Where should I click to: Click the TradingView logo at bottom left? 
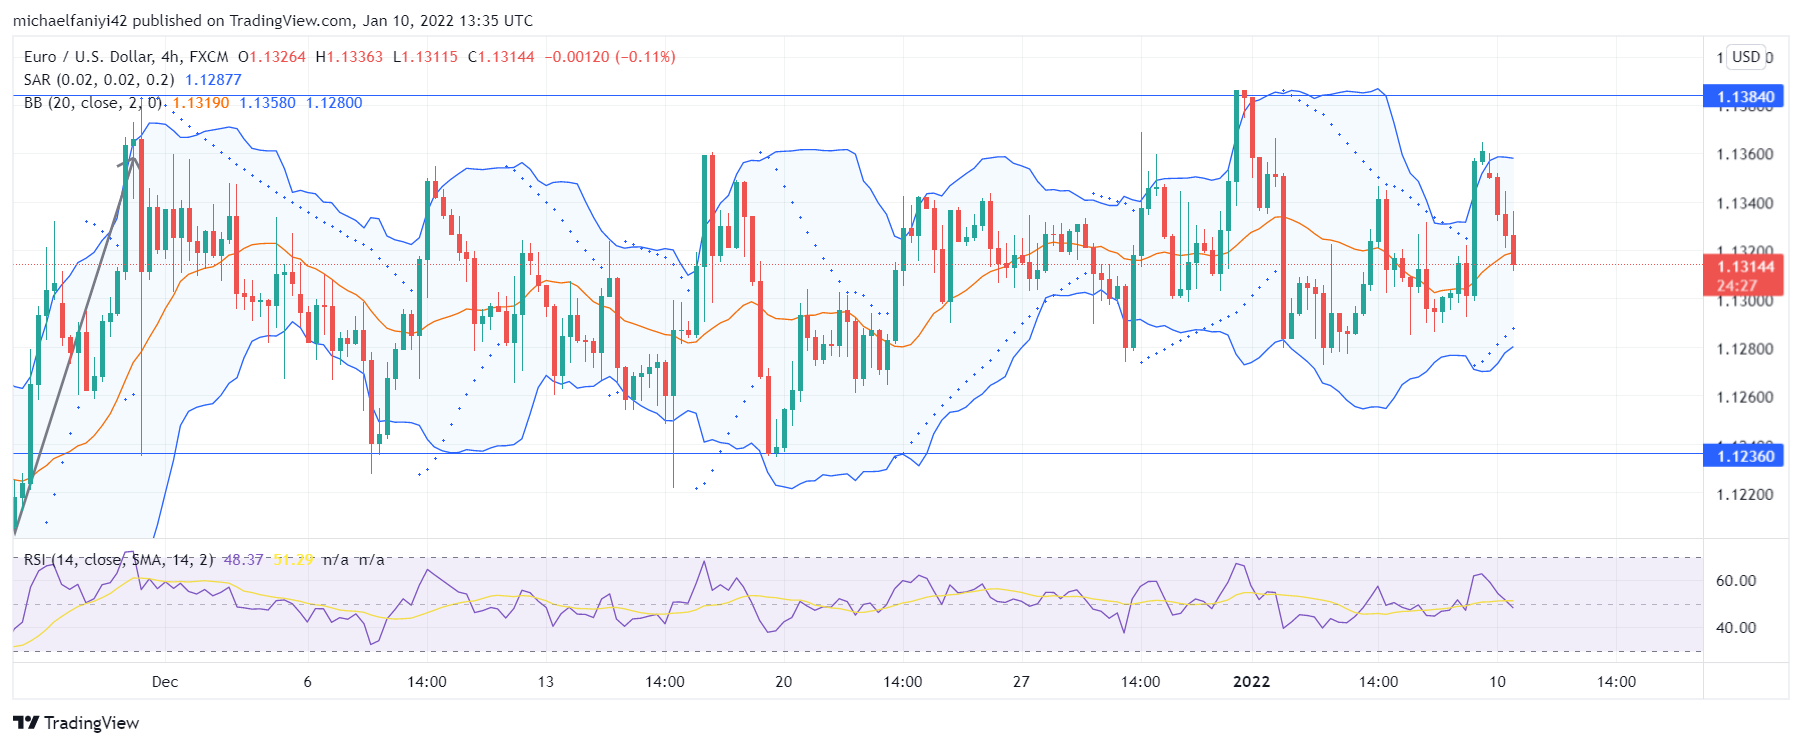coord(76,723)
